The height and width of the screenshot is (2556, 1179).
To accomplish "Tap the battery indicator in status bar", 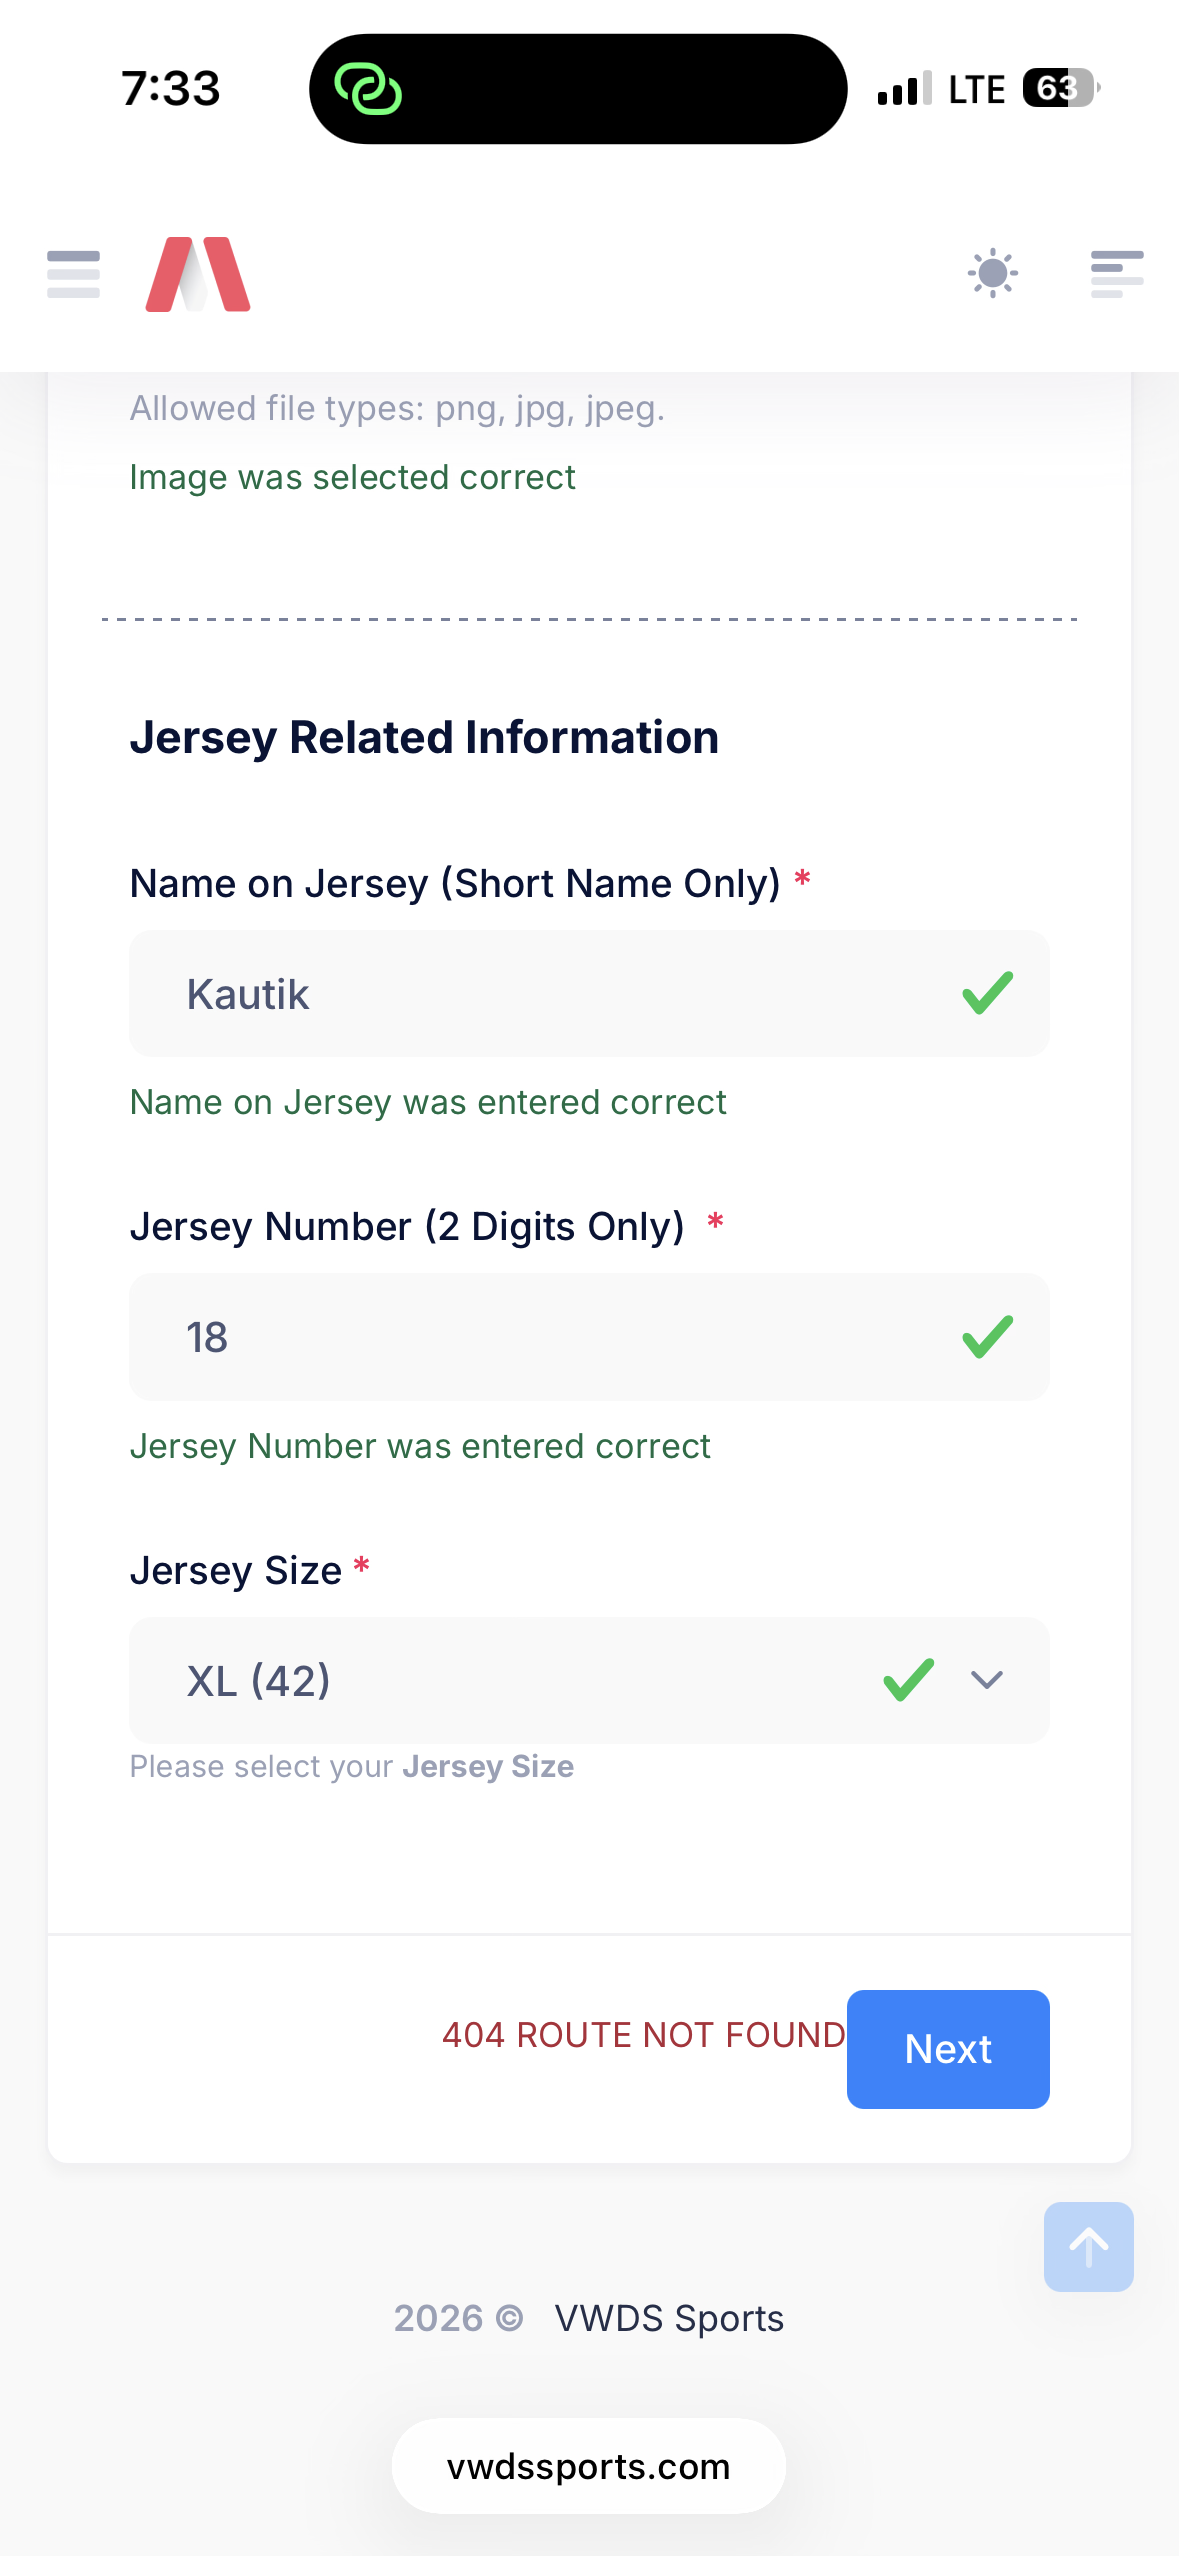I will pyautogui.click(x=1060, y=89).
